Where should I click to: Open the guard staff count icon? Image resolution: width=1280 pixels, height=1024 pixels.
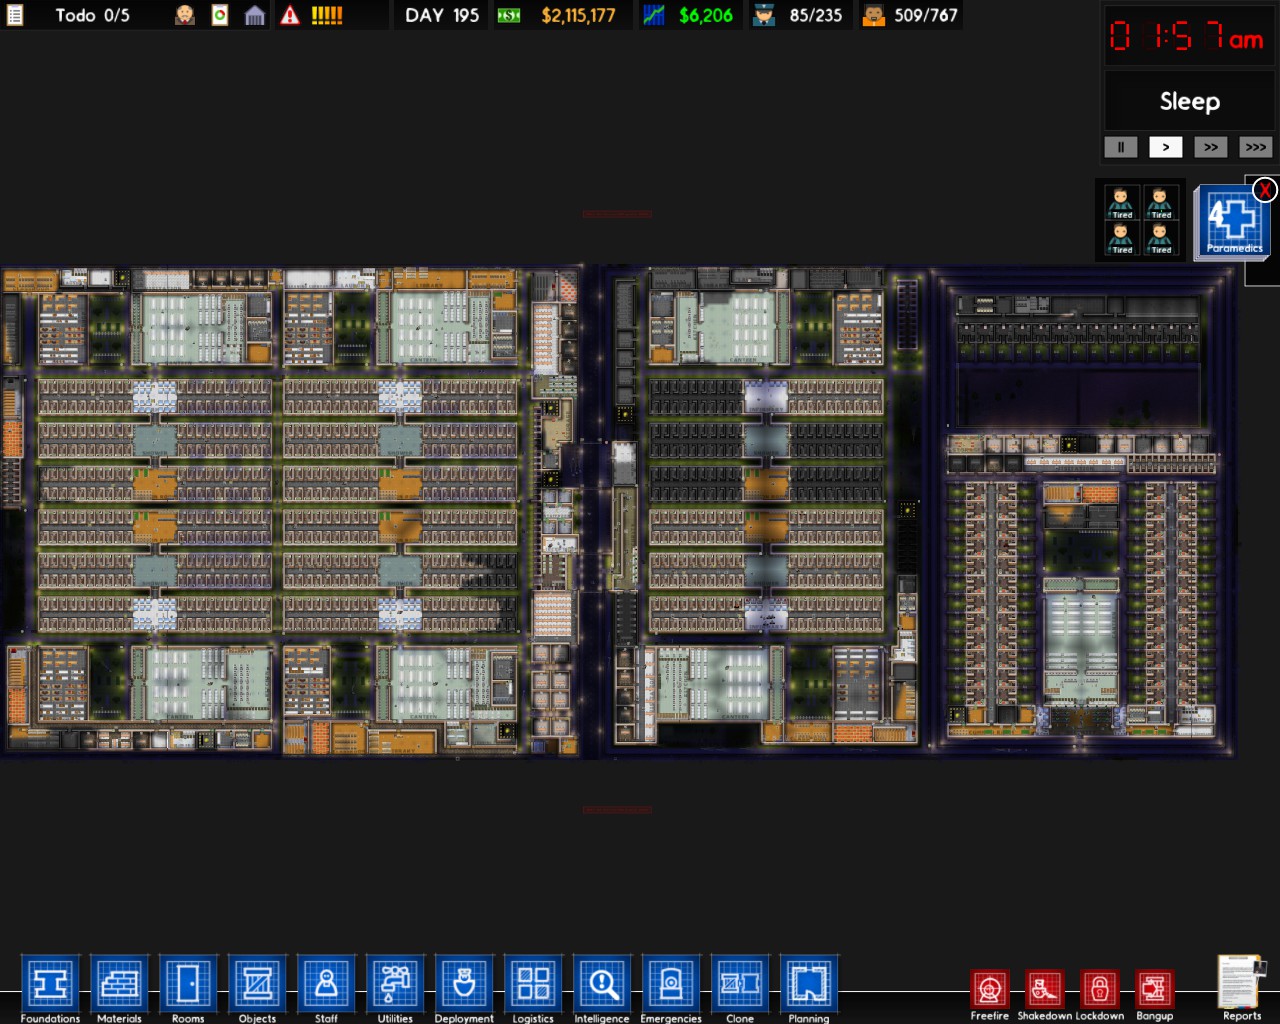pyautogui.click(x=764, y=15)
